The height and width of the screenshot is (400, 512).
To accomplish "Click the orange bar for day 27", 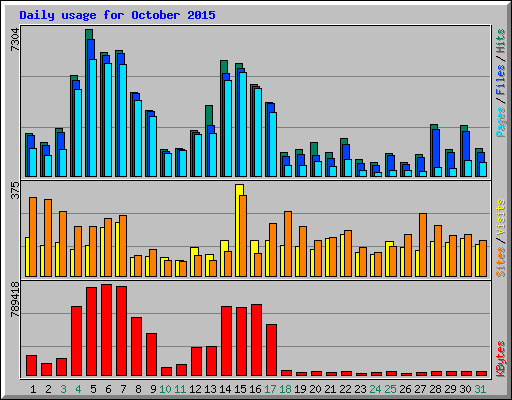I will (x=423, y=245).
